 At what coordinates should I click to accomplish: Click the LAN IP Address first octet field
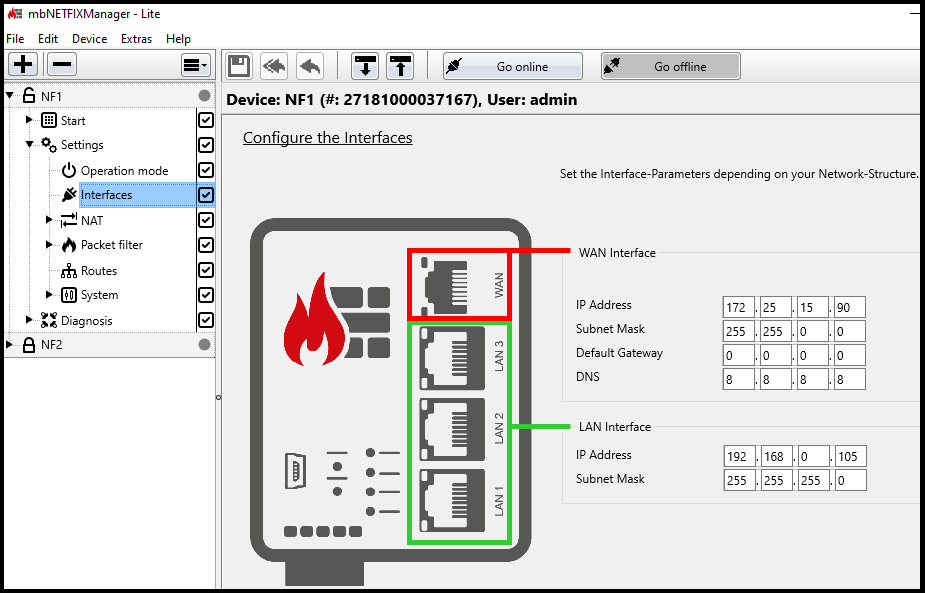pos(739,456)
